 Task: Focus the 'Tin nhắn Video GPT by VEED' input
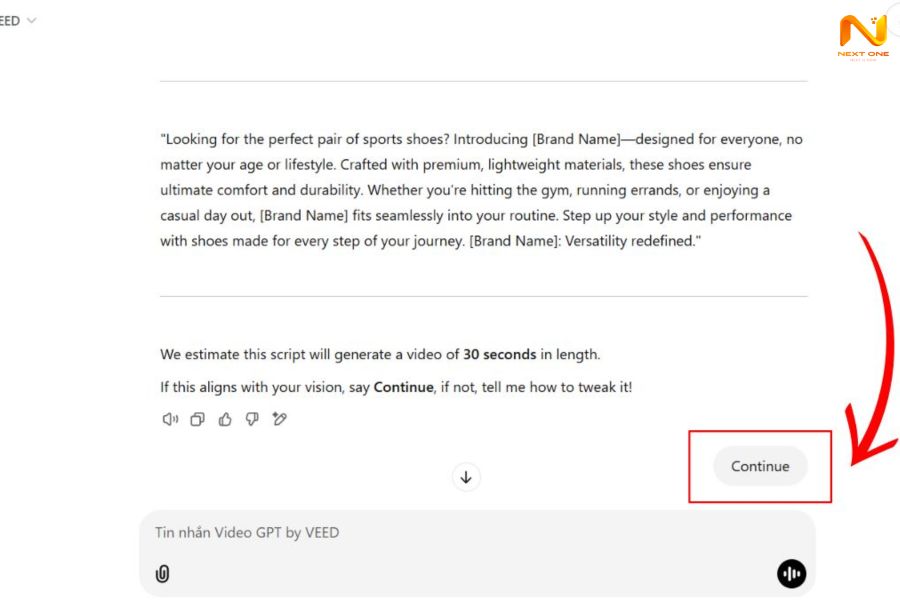[x=450, y=533]
